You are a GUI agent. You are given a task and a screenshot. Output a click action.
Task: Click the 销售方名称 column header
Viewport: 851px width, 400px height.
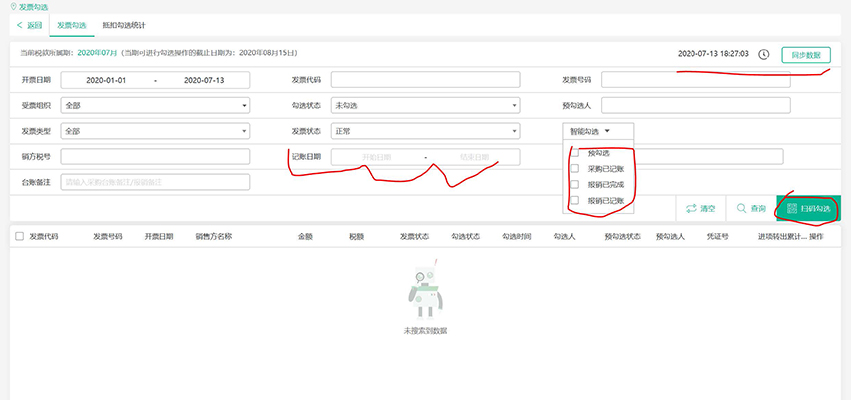click(x=214, y=237)
